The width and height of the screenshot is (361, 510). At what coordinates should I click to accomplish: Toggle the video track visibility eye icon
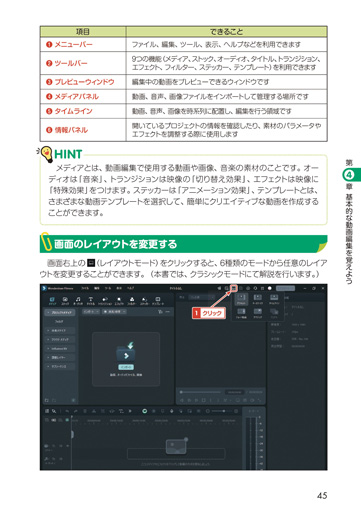[68, 446]
